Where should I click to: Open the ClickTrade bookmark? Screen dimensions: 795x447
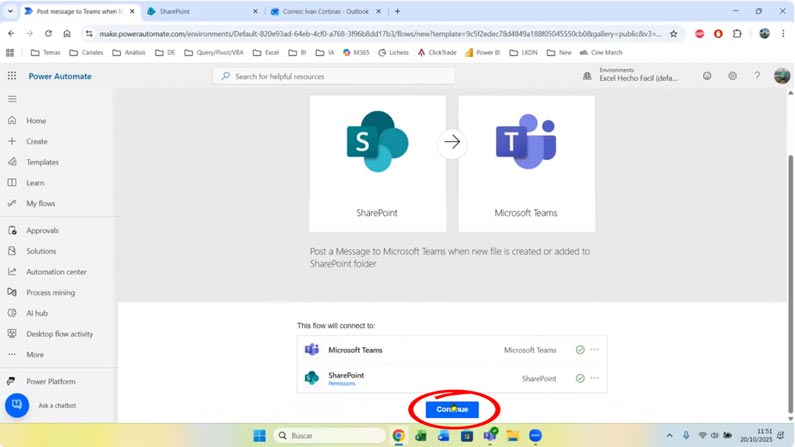pyautogui.click(x=437, y=52)
